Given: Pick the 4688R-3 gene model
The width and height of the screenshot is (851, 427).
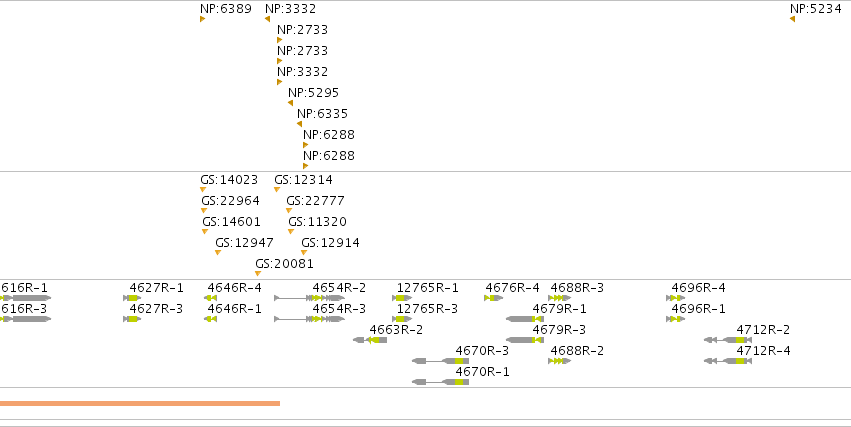Looking at the screenshot, I should 560,298.
